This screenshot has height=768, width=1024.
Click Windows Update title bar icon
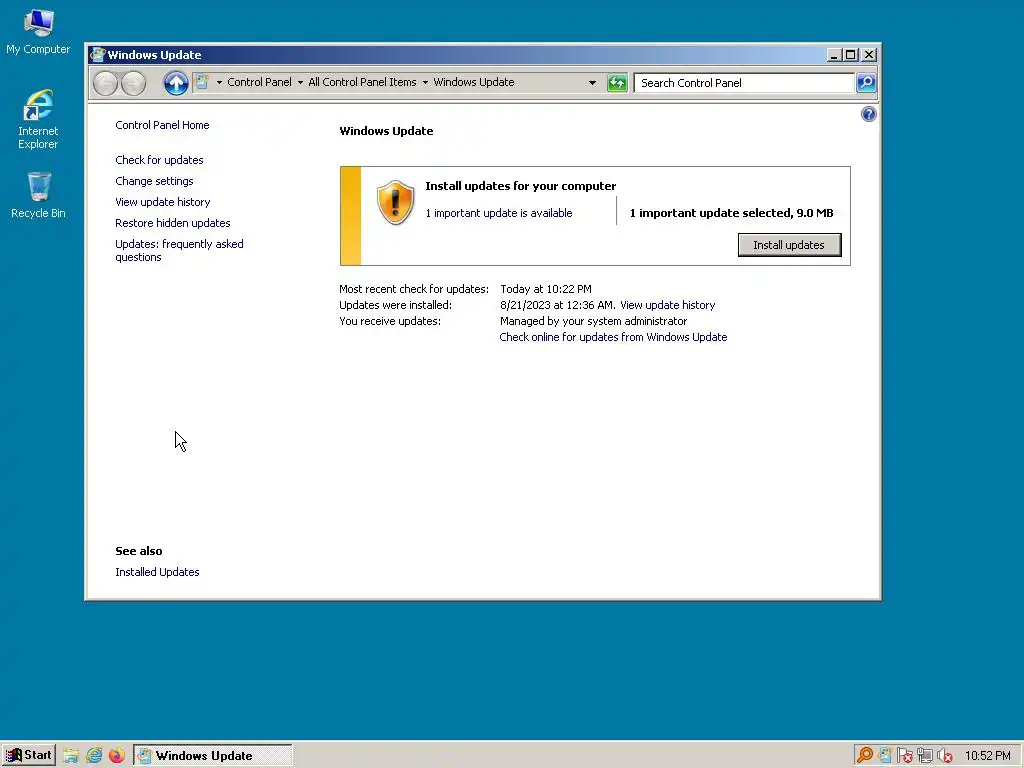tap(97, 55)
